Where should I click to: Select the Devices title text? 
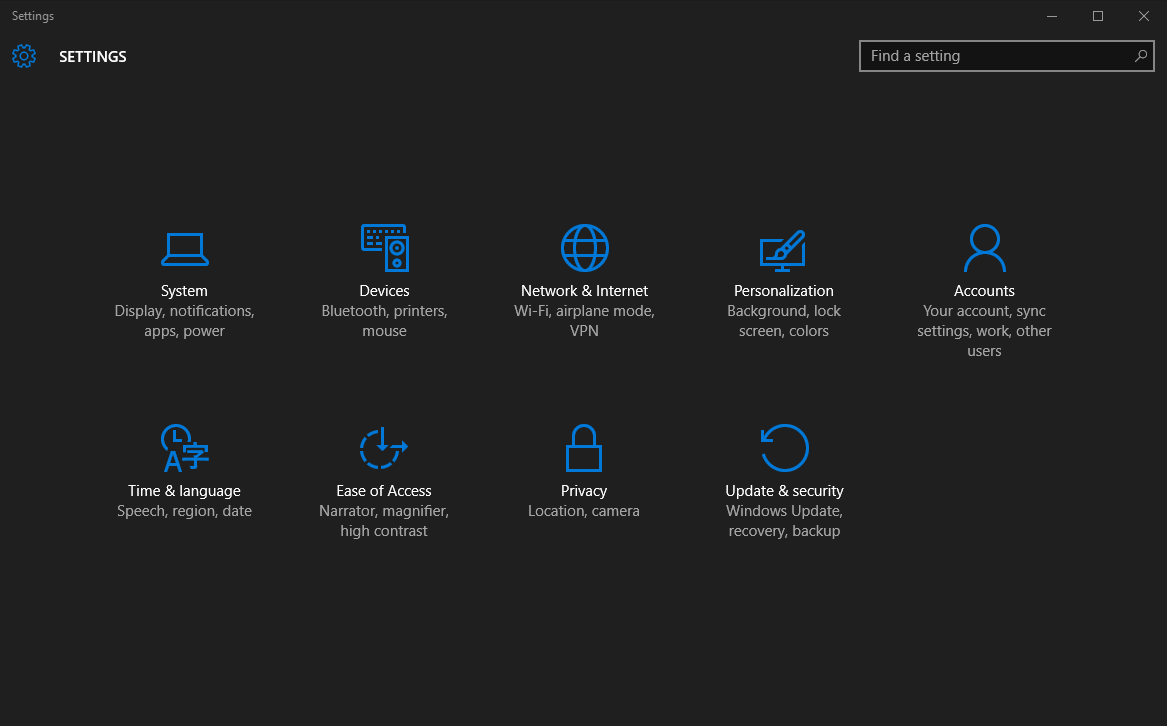pos(384,291)
